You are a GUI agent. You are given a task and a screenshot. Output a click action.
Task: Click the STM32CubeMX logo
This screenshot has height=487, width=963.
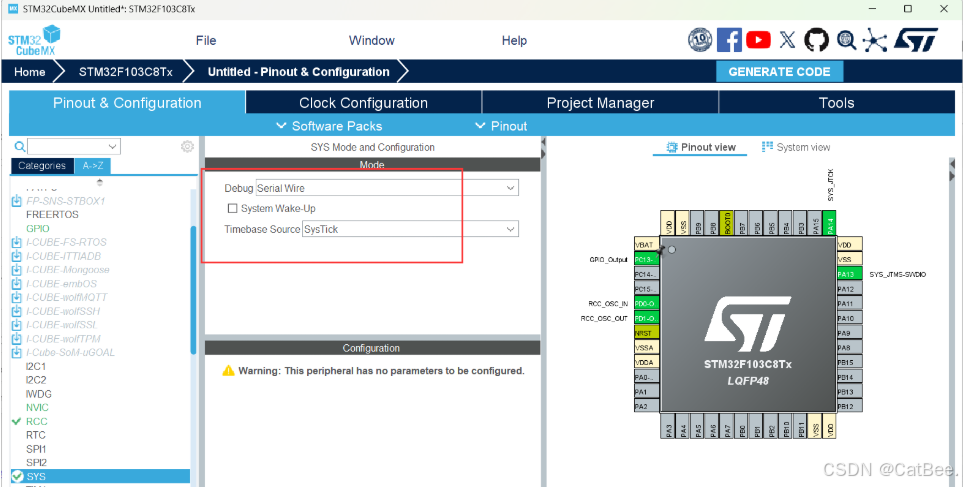(x=34, y=40)
